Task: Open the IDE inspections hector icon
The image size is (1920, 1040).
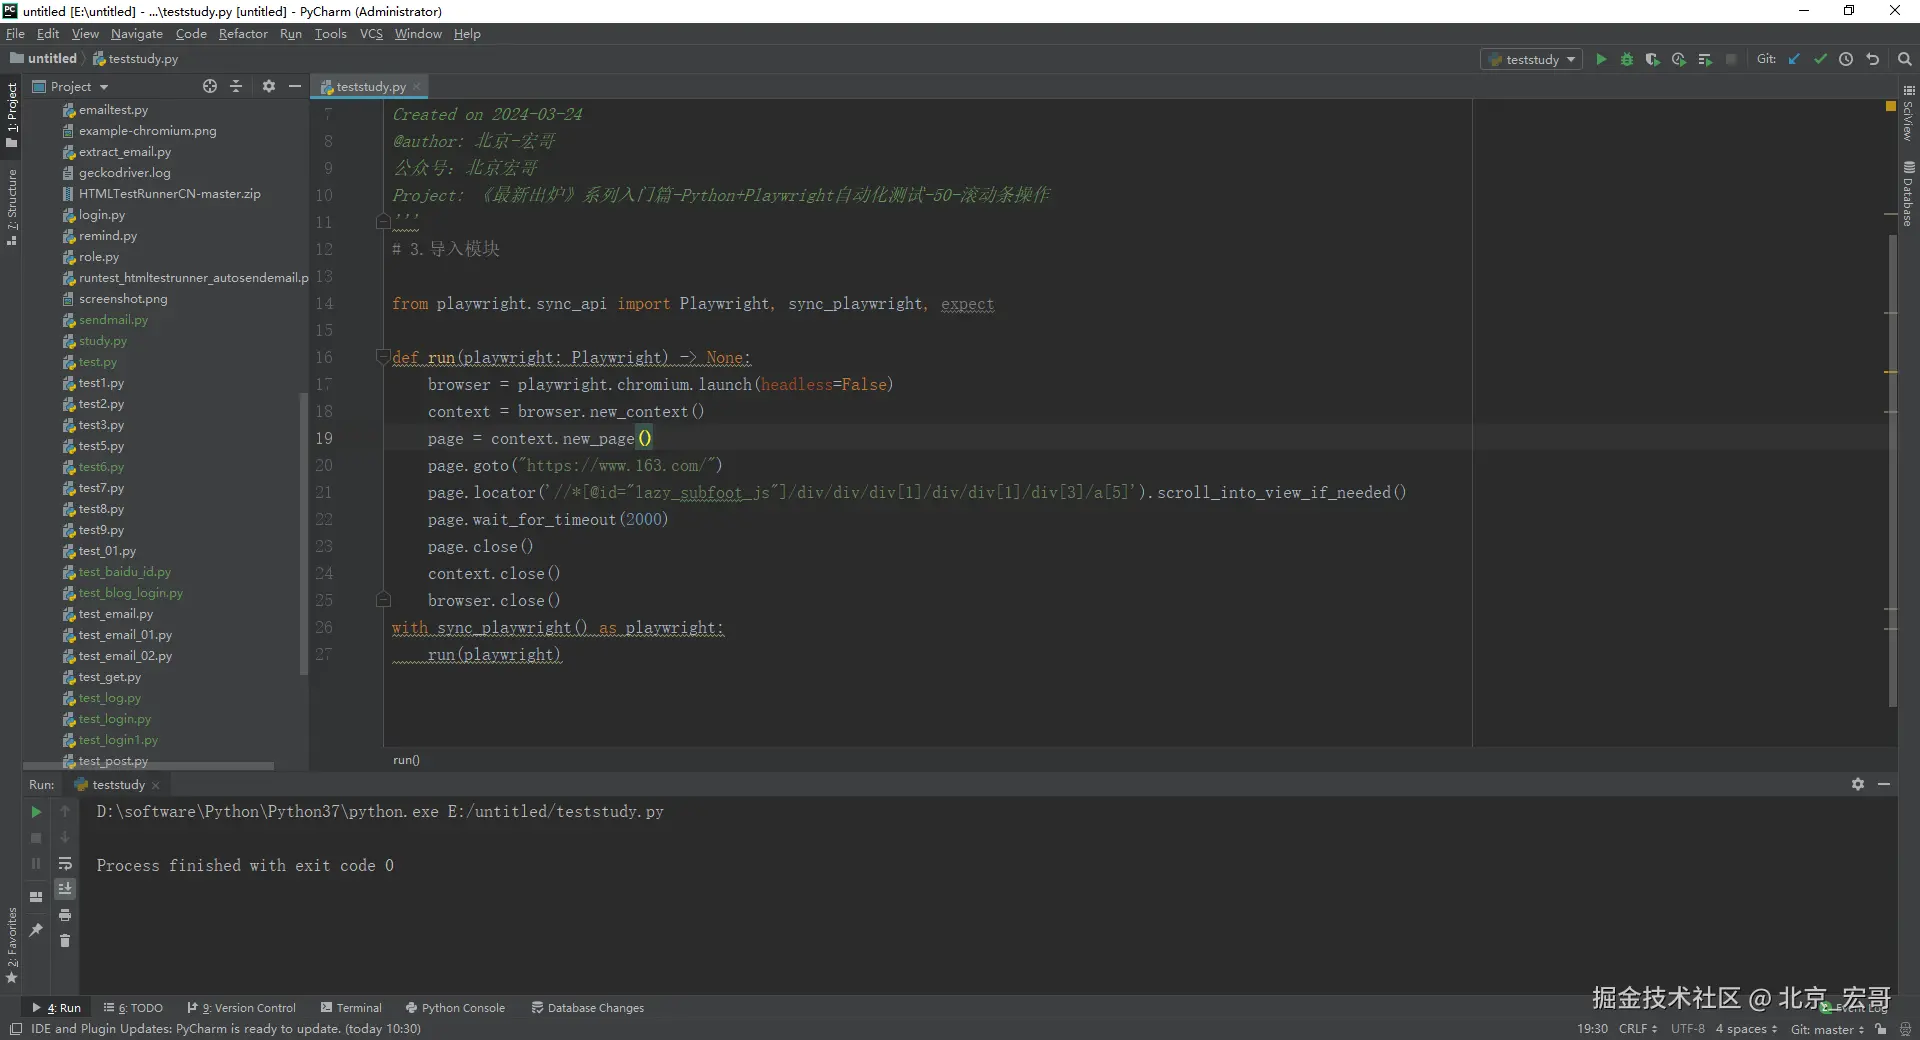Action: click(x=1906, y=1029)
